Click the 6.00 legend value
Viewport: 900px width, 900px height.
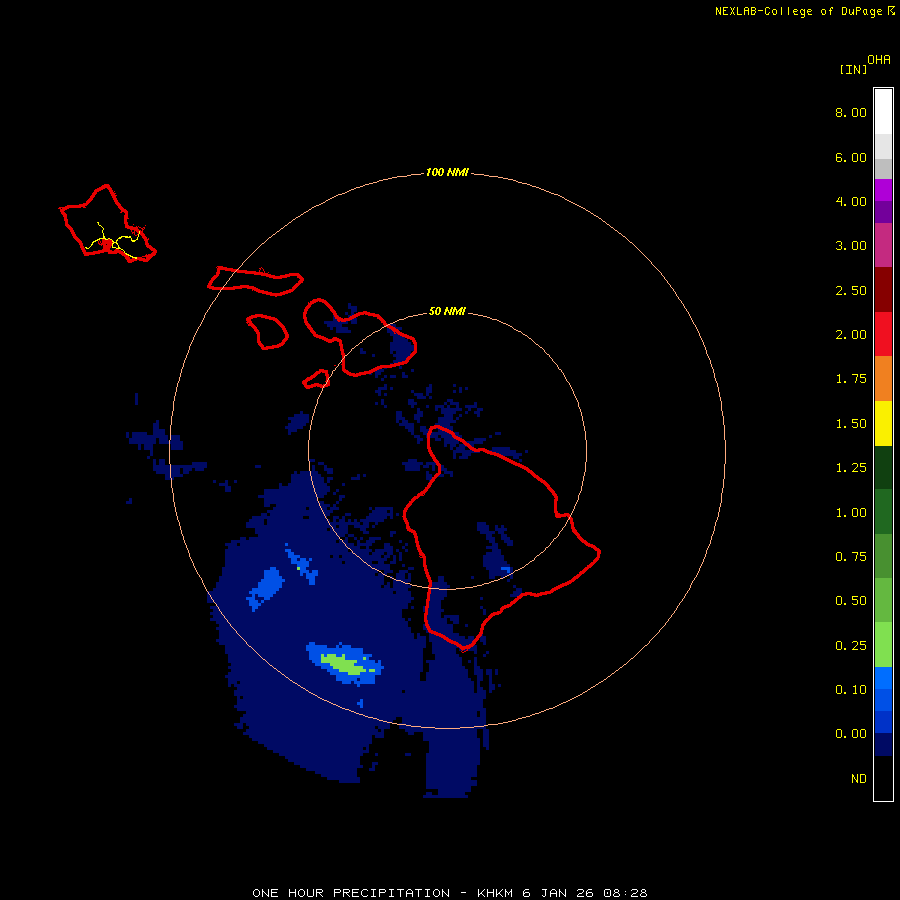coord(851,157)
